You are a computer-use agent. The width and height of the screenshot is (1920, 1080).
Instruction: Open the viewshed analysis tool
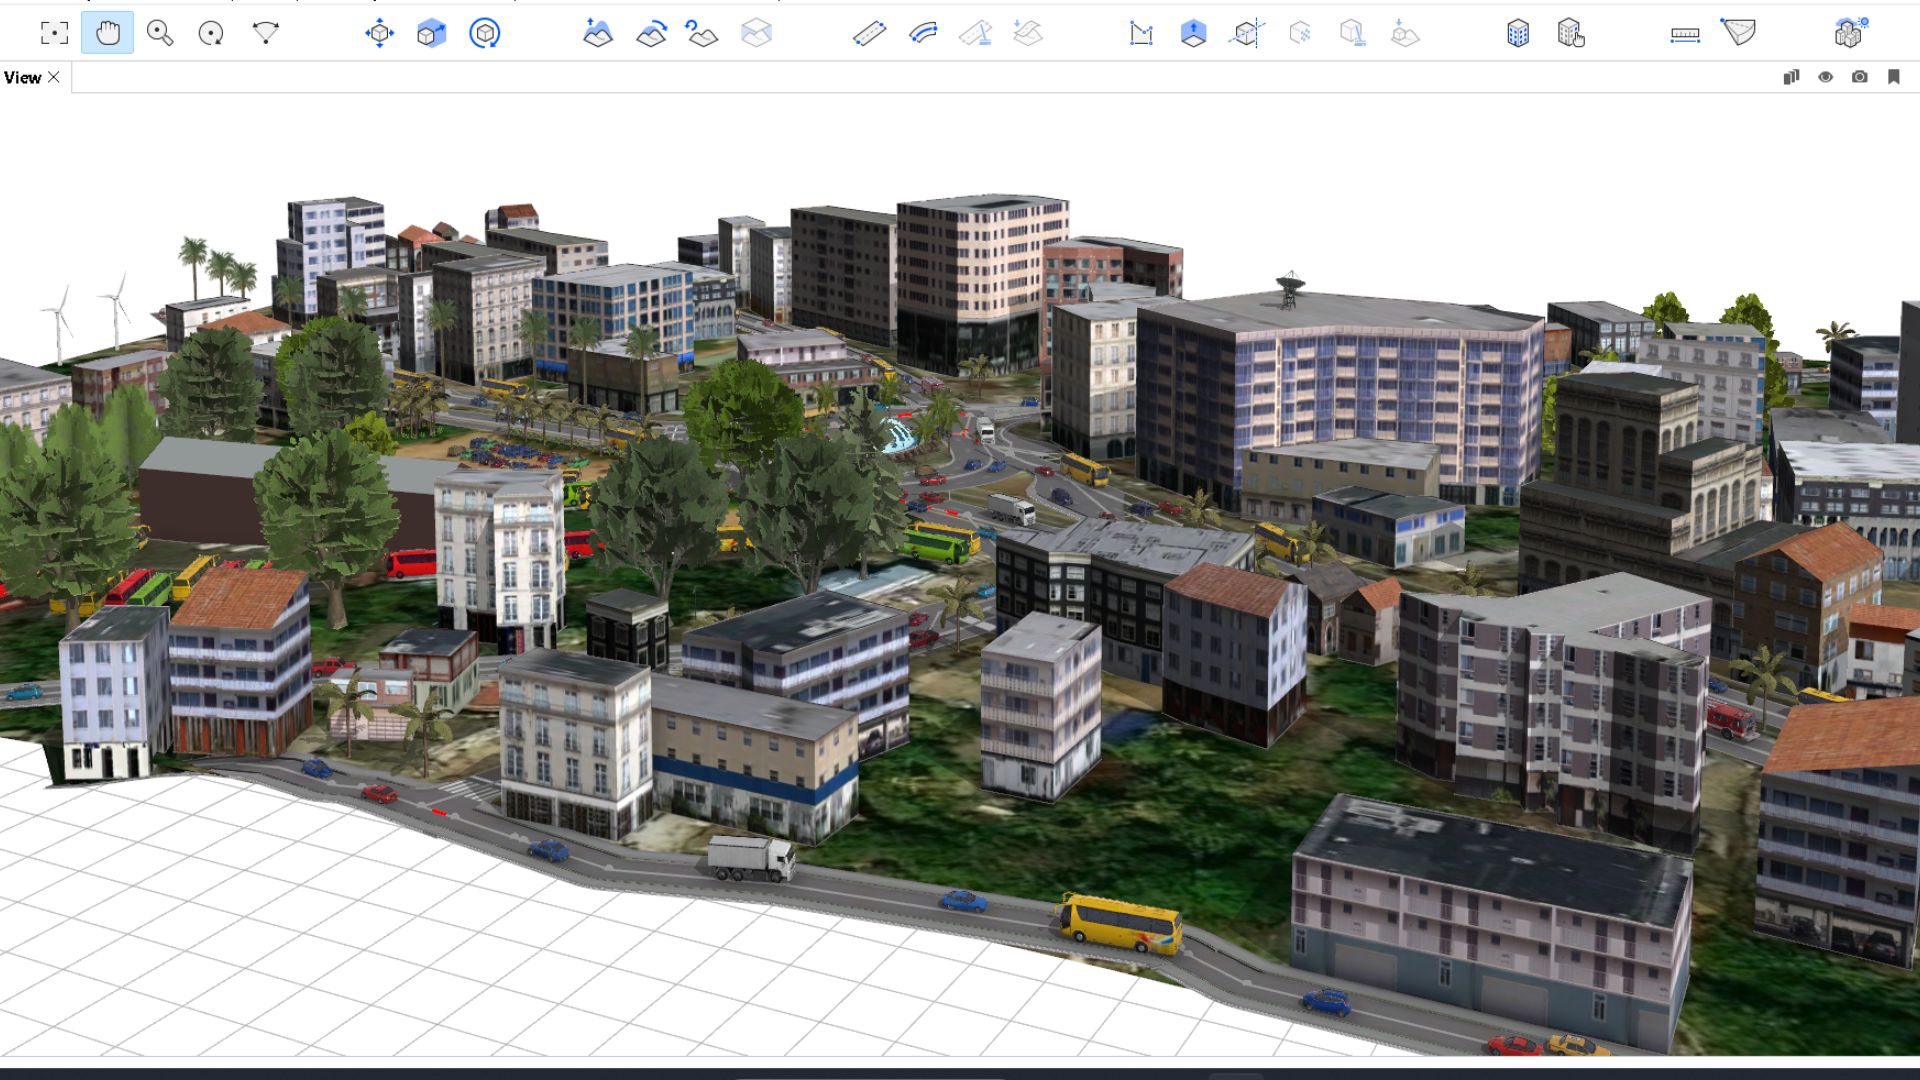click(1738, 32)
